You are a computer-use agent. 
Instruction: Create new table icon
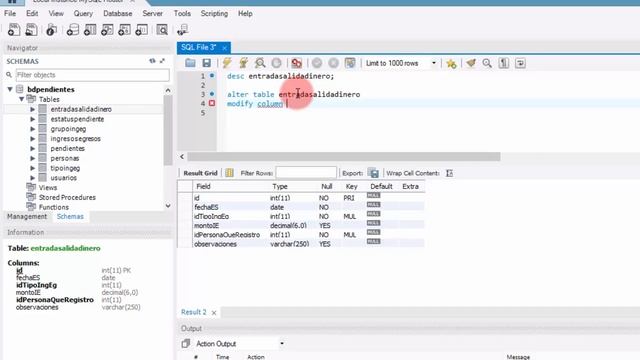tap(90, 30)
